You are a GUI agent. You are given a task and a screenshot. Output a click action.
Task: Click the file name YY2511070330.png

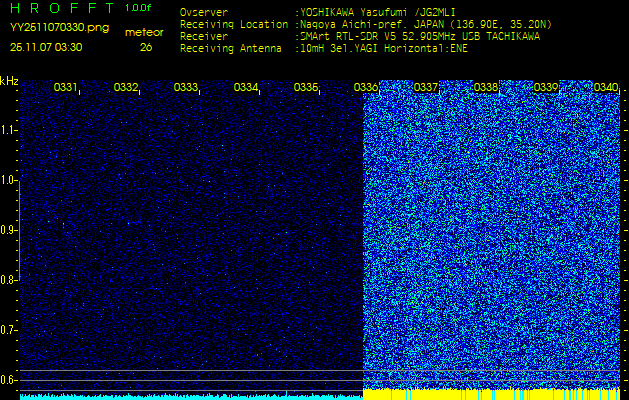point(59,28)
